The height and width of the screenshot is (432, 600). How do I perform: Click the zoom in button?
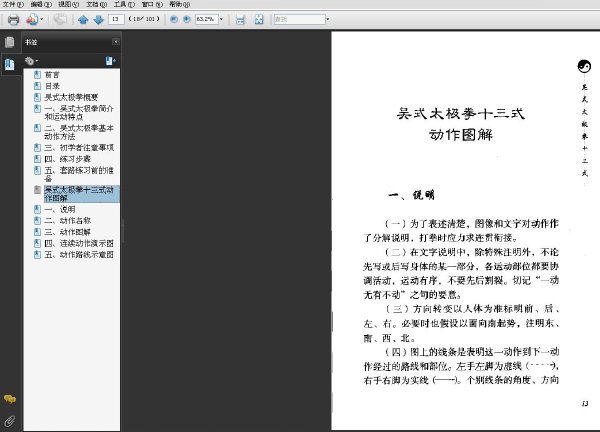[187, 19]
